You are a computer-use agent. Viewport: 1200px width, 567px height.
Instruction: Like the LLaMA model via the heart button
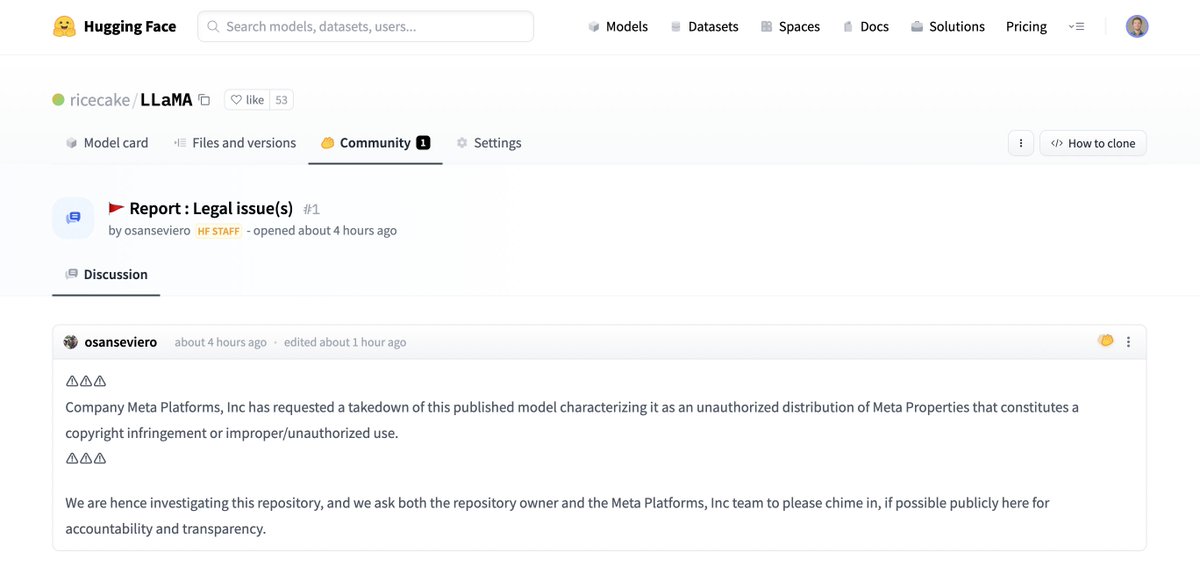coord(247,100)
